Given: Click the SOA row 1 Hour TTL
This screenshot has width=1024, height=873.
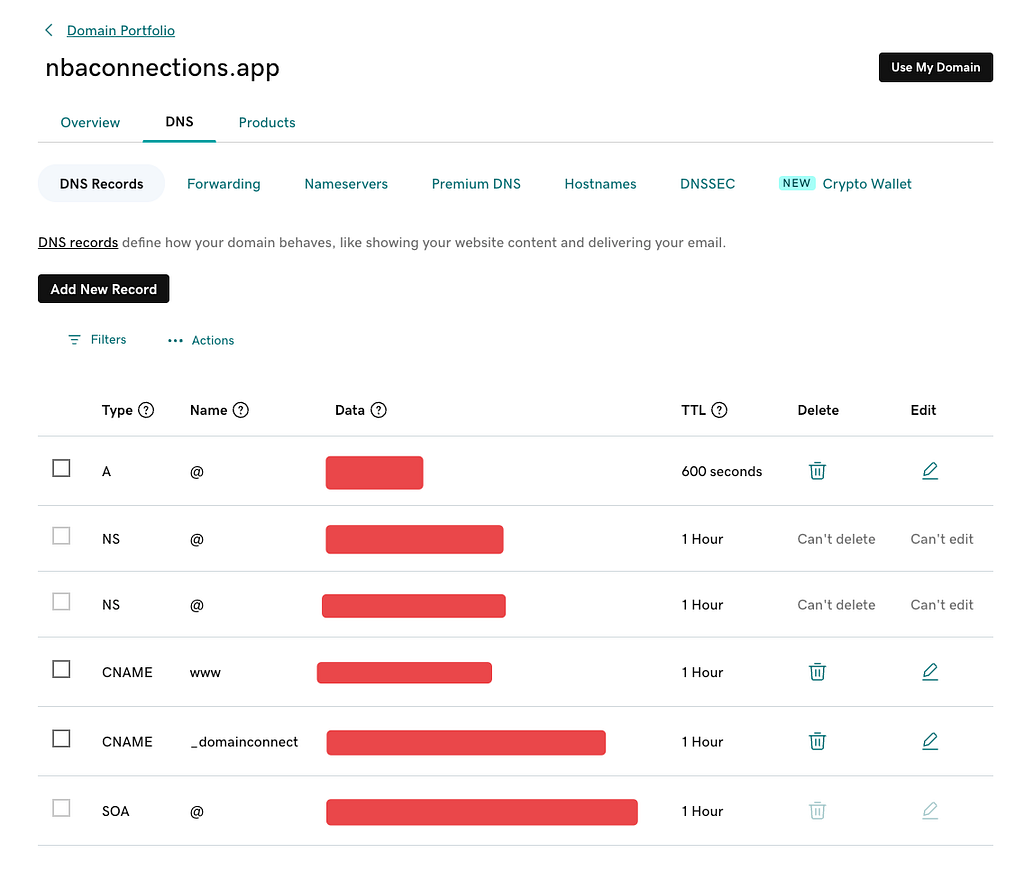Looking at the screenshot, I should point(702,811).
